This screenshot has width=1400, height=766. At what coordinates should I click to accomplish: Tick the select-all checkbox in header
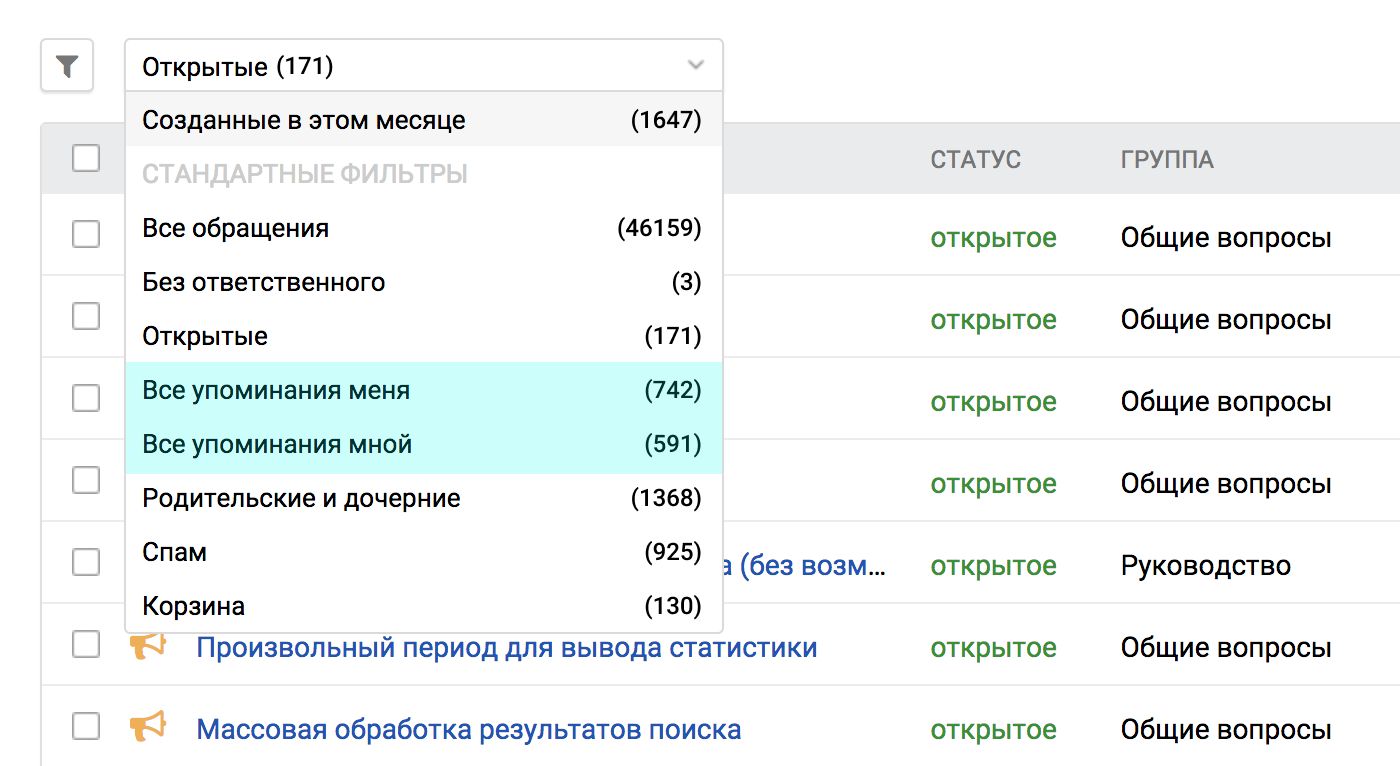(x=86, y=158)
